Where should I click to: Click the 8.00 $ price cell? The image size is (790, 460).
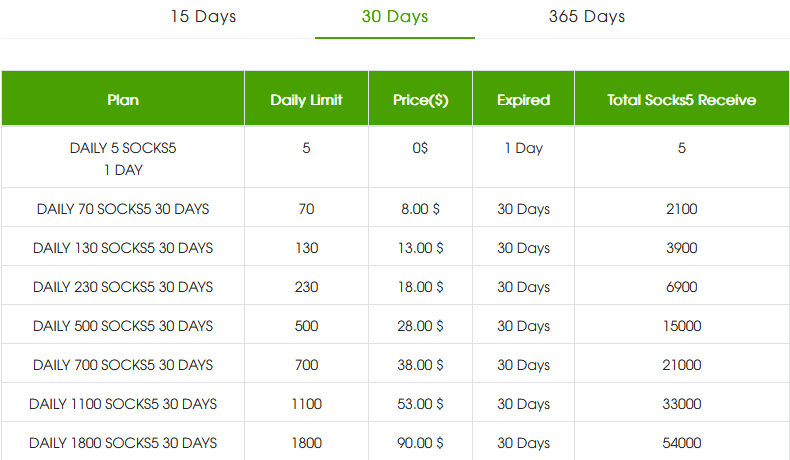[x=420, y=209]
